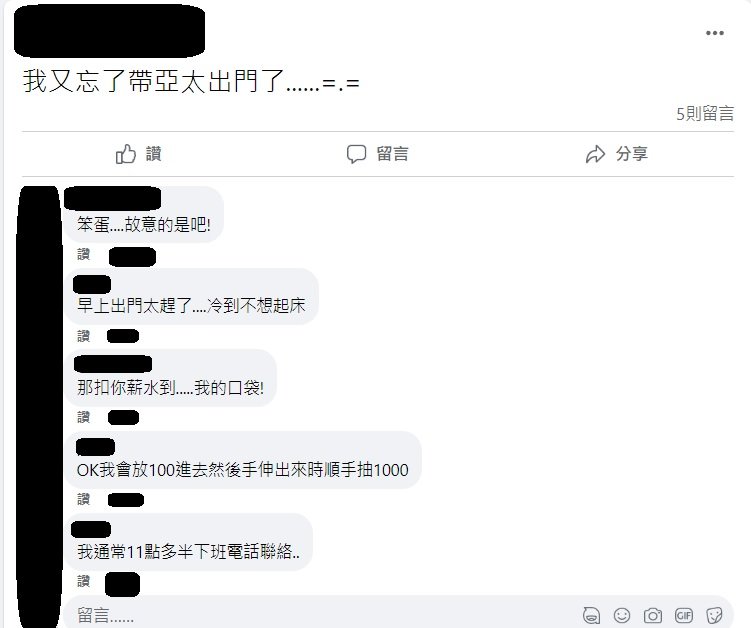Open the sticker picker icon
Image resolution: width=751 pixels, height=628 pixels.
[714, 615]
